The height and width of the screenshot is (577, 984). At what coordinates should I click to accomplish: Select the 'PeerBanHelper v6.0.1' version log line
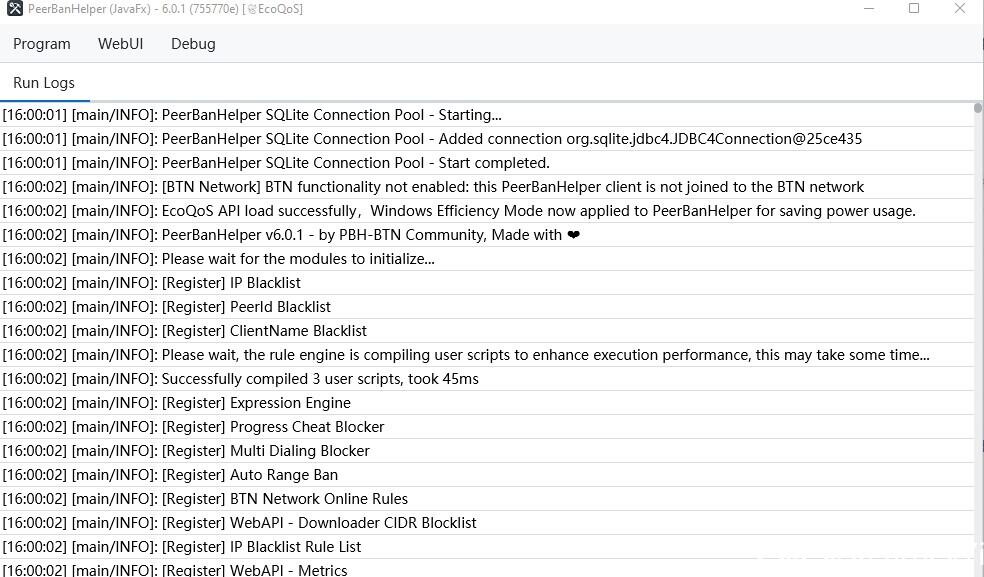tap(291, 235)
